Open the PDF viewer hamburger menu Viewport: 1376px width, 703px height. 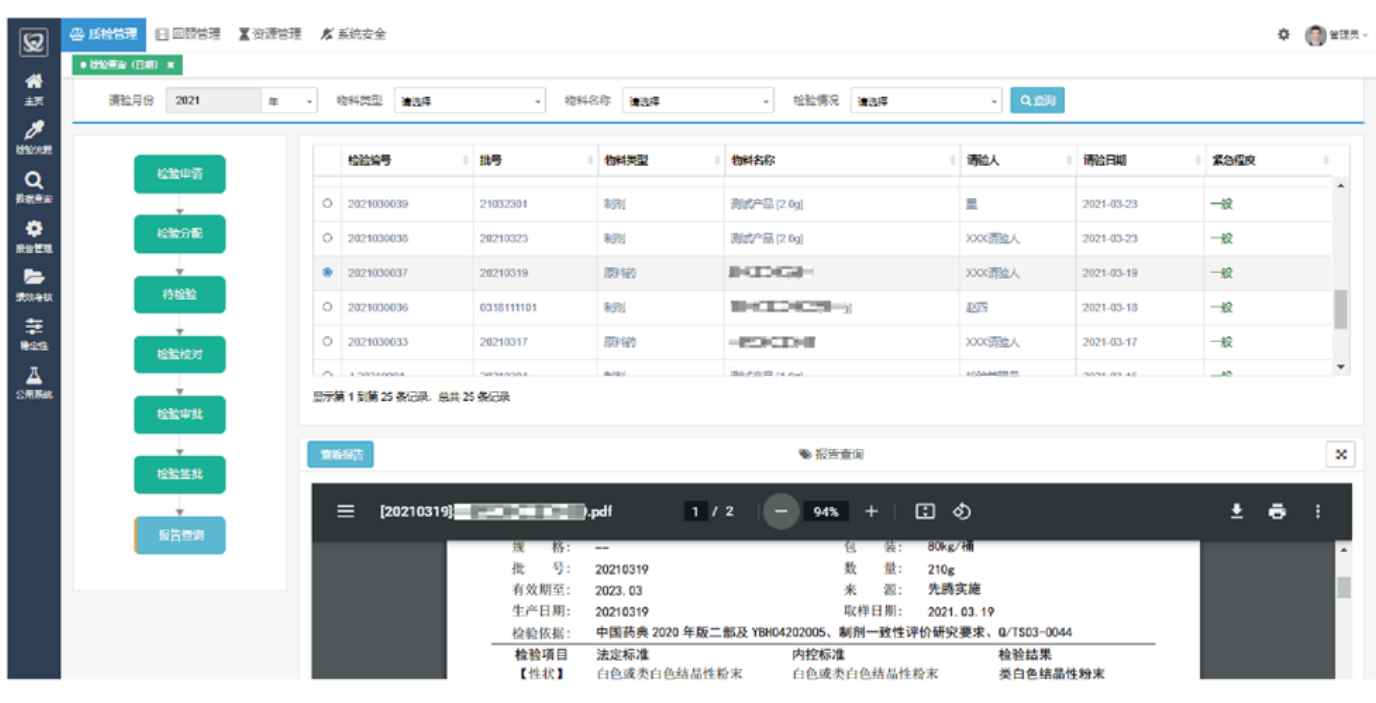point(346,511)
